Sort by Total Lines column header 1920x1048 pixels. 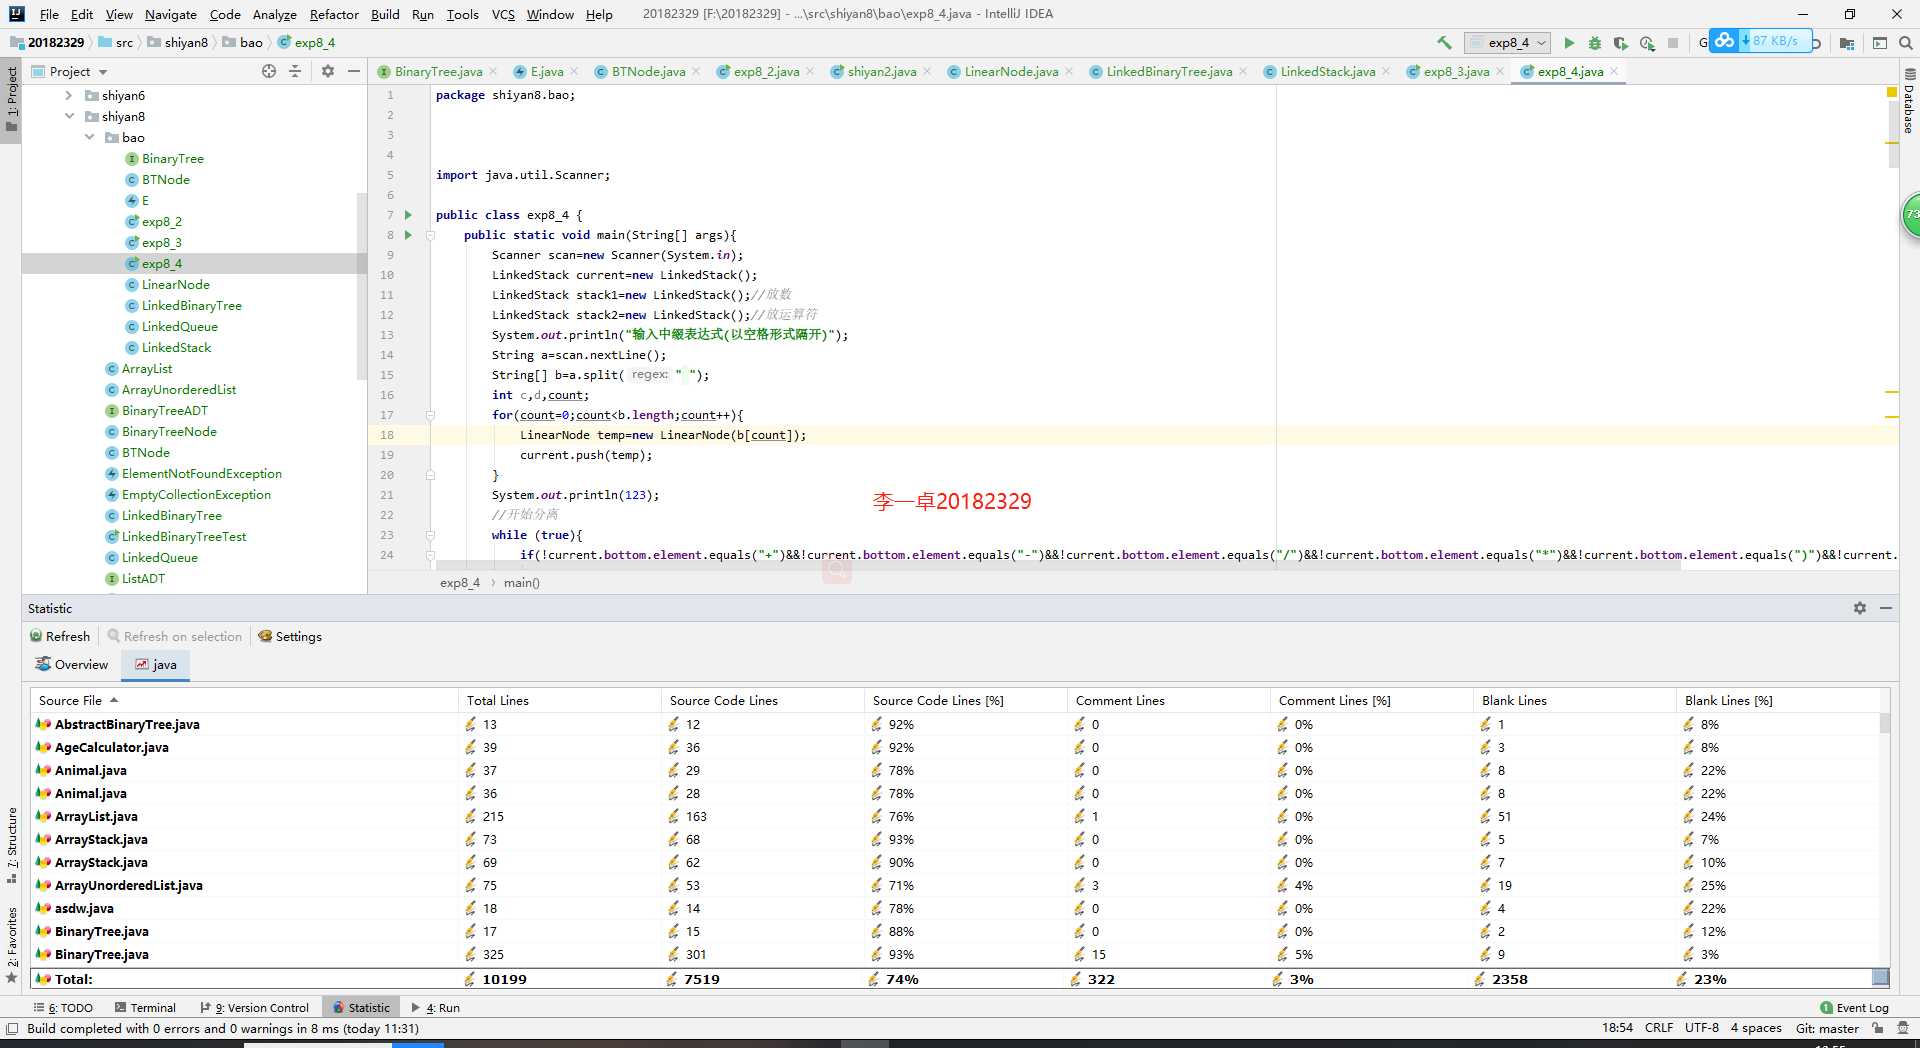(560, 701)
